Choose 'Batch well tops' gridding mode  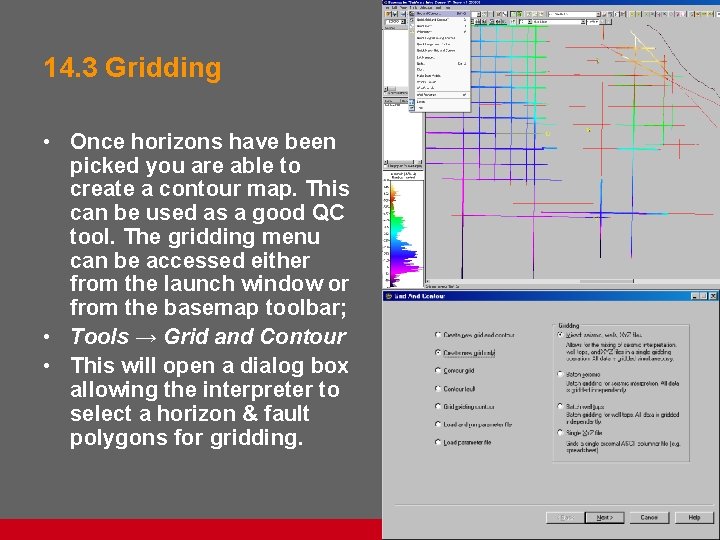tap(581, 406)
